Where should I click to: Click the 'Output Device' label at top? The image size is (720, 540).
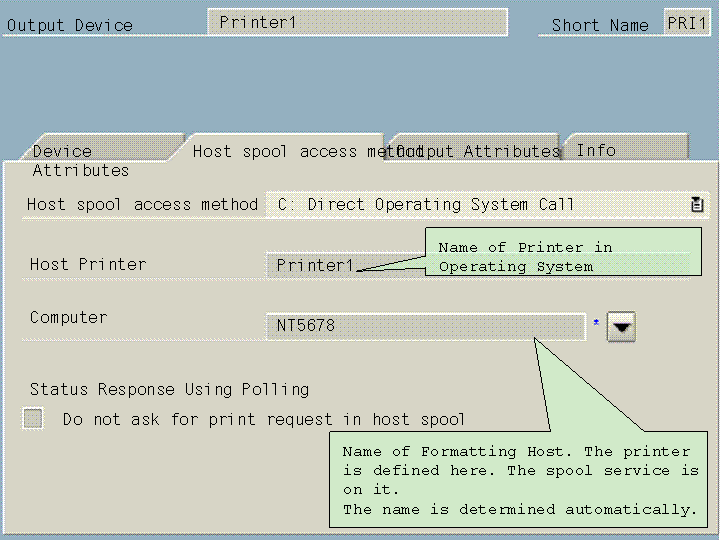pos(70,25)
